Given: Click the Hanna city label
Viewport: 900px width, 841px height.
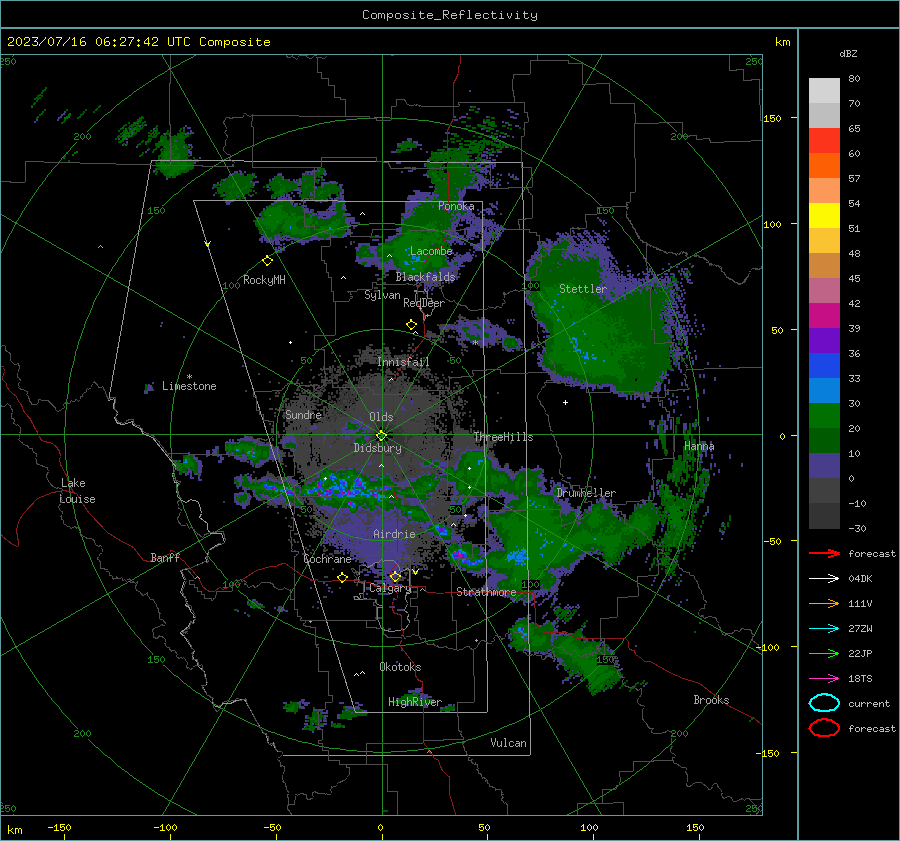Looking at the screenshot, I should 699,446.
